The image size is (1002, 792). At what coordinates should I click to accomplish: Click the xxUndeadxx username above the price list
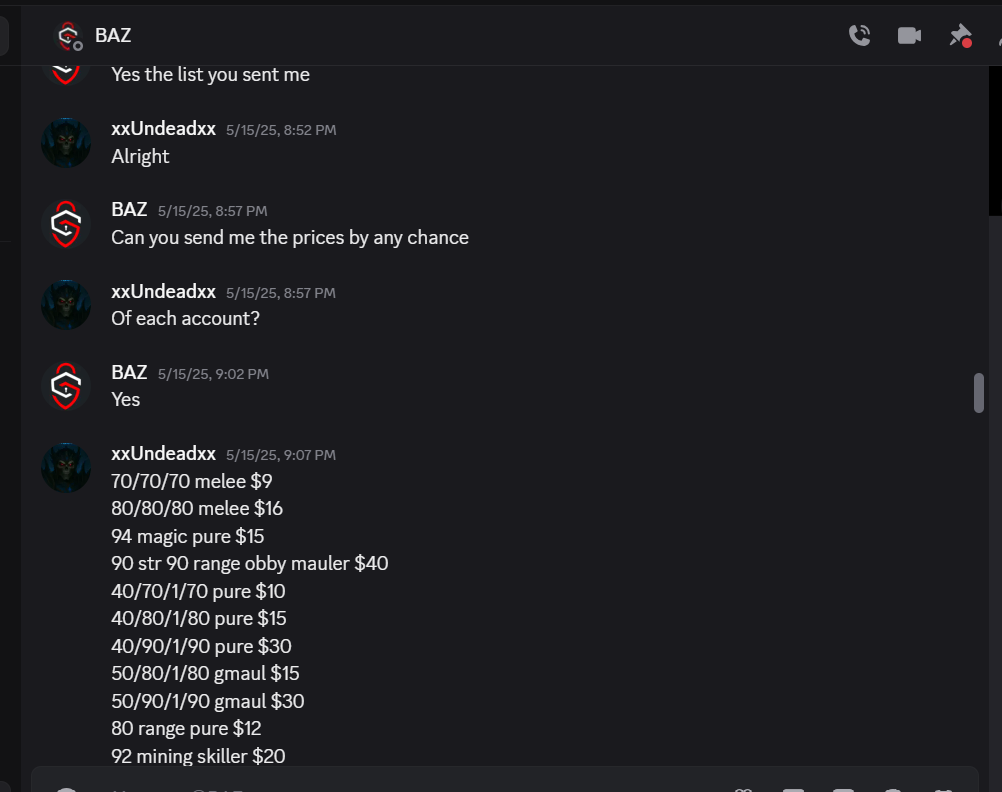(x=164, y=453)
